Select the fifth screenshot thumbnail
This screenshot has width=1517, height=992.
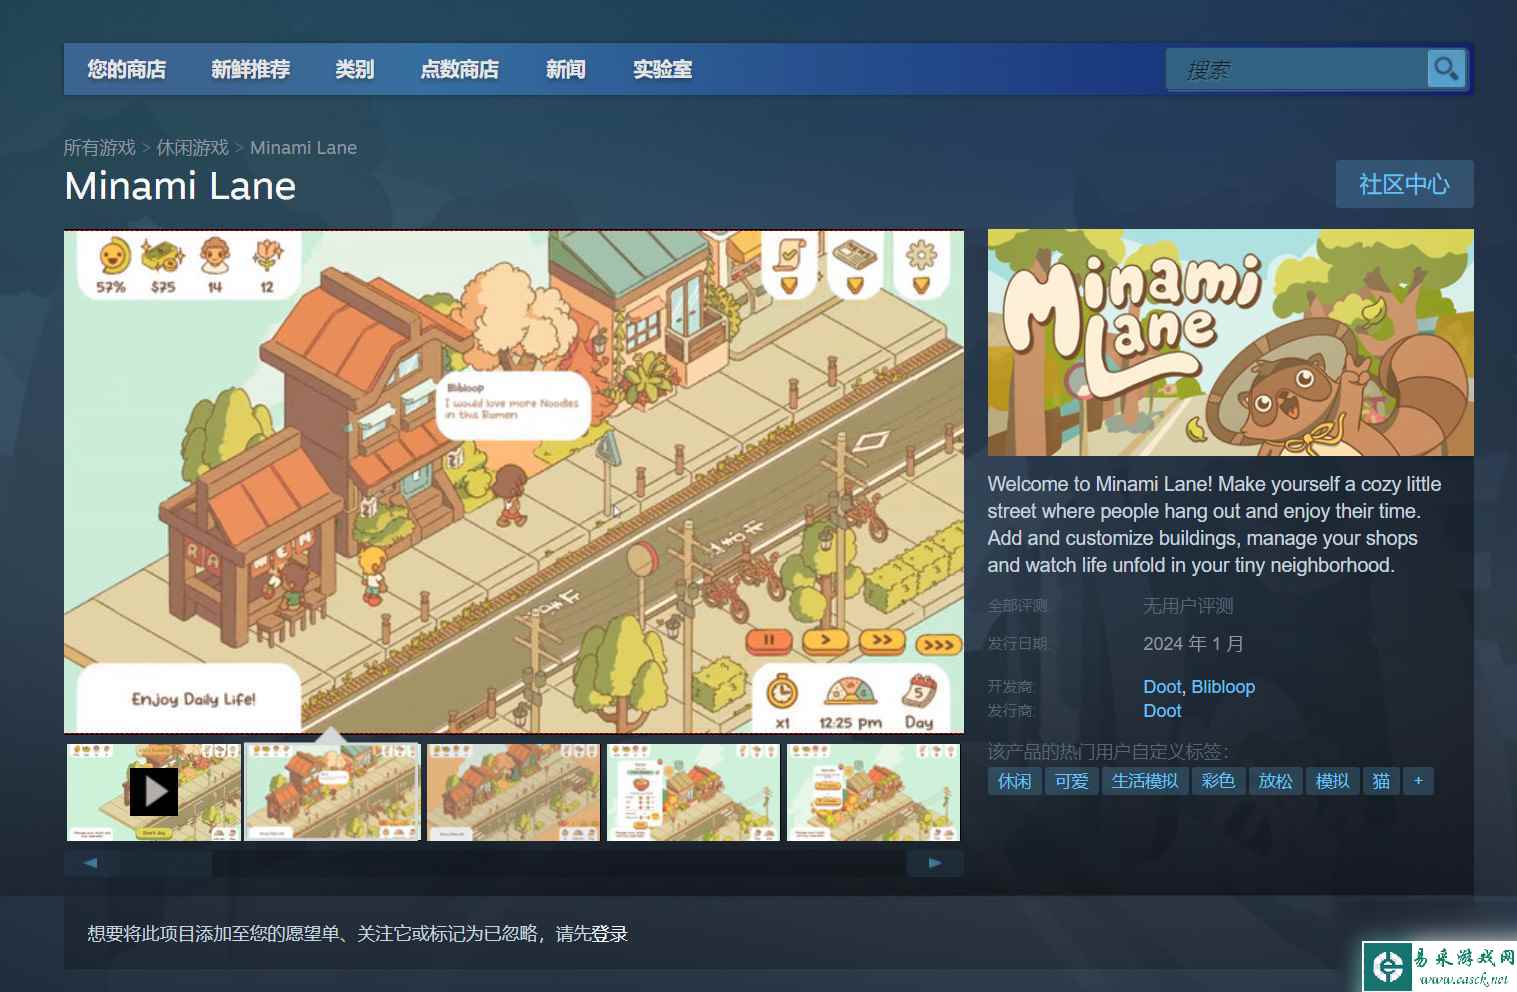pyautogui.click(x=873, y=792)
